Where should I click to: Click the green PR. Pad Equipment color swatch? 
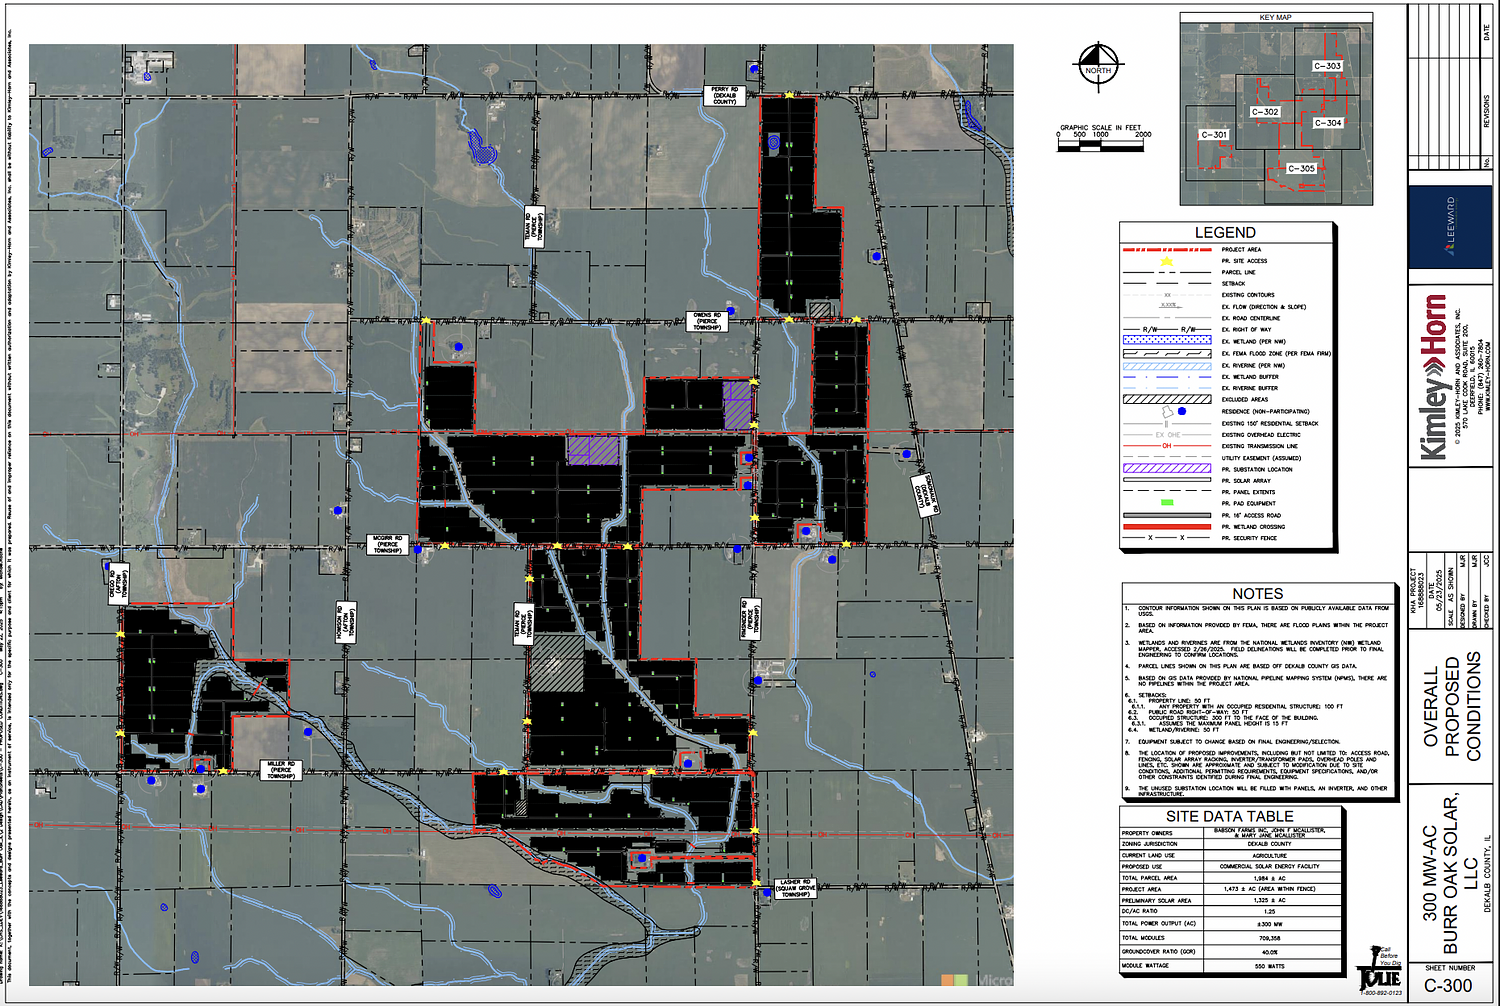(x=1167, y=501)
